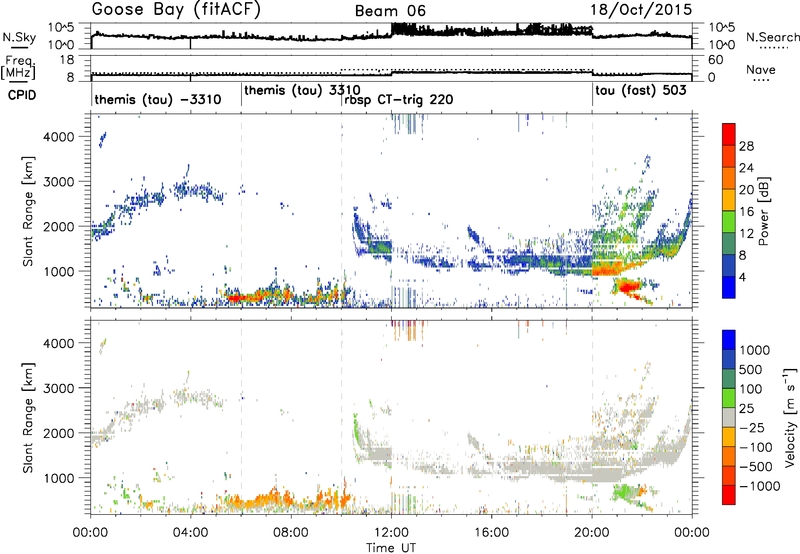Click the "25" tick on the velocity colorbar
Image resolution: width=800 pixels, height=554 pixels.
pos(747,409)
